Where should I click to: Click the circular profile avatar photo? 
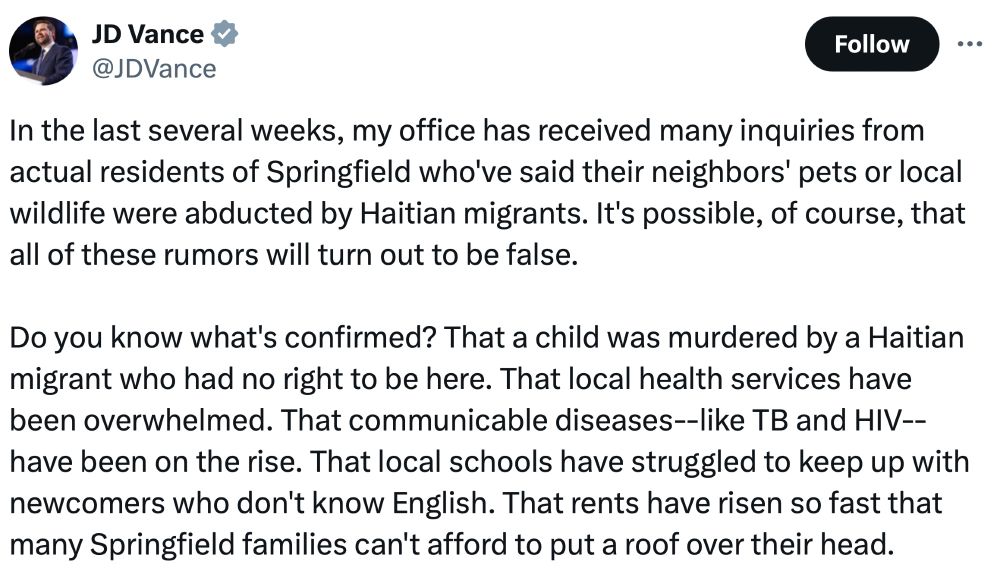point(43,51)
